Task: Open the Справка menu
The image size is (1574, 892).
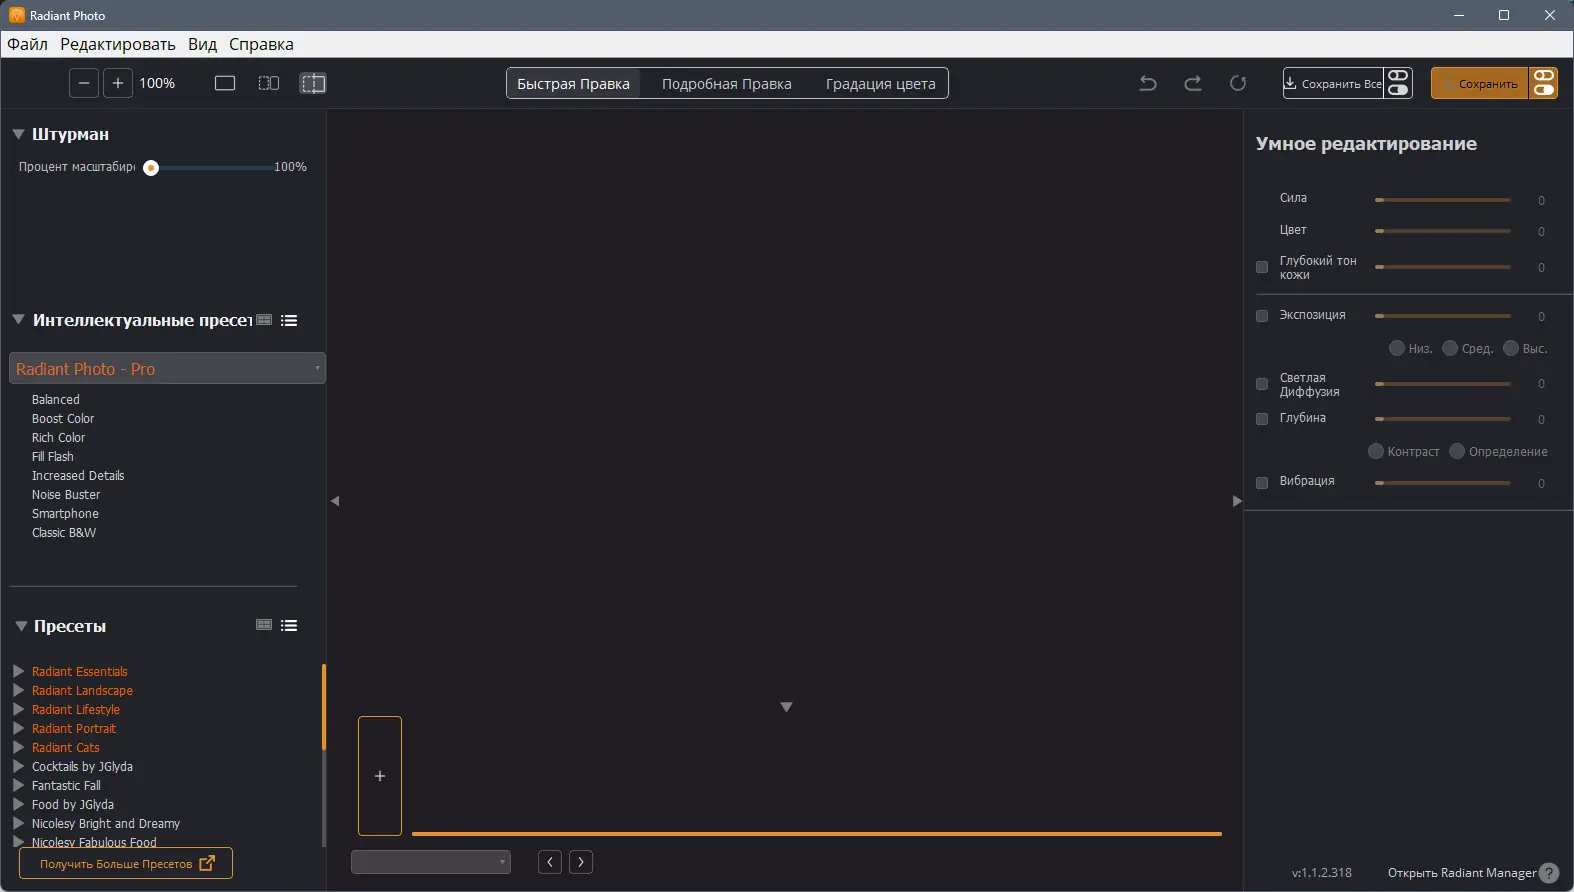Action: [261, 44]
